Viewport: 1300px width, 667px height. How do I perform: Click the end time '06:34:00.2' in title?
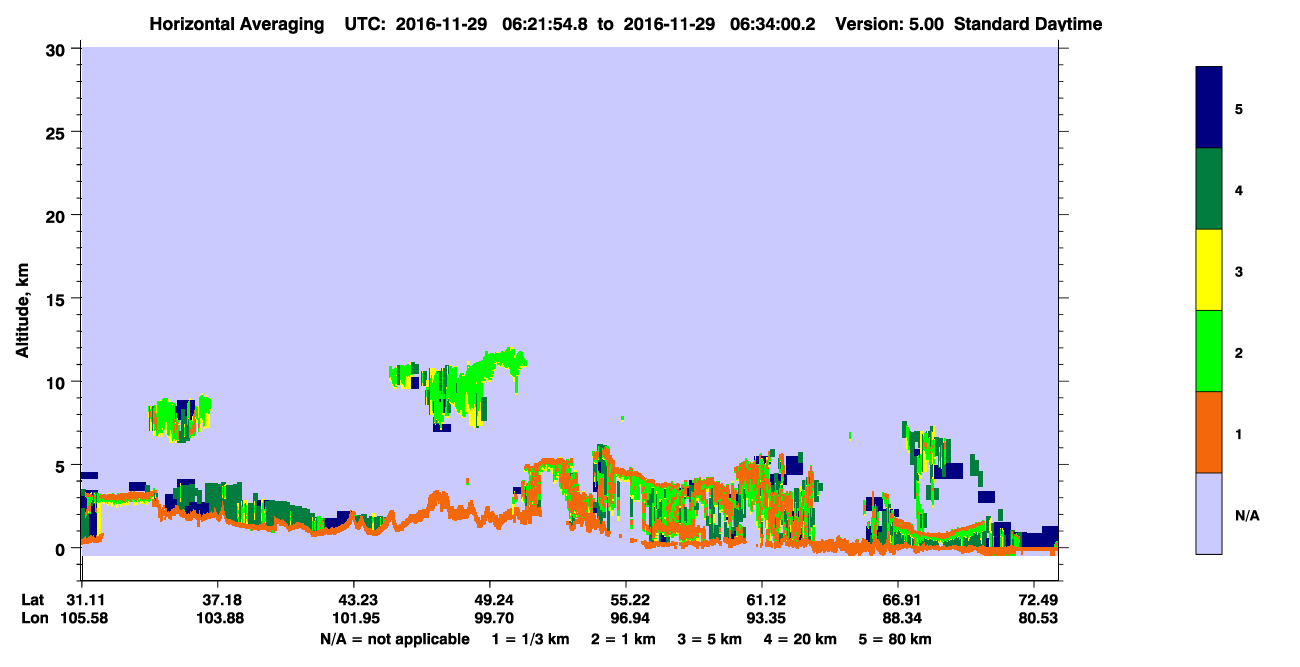(x=775, y=24)
